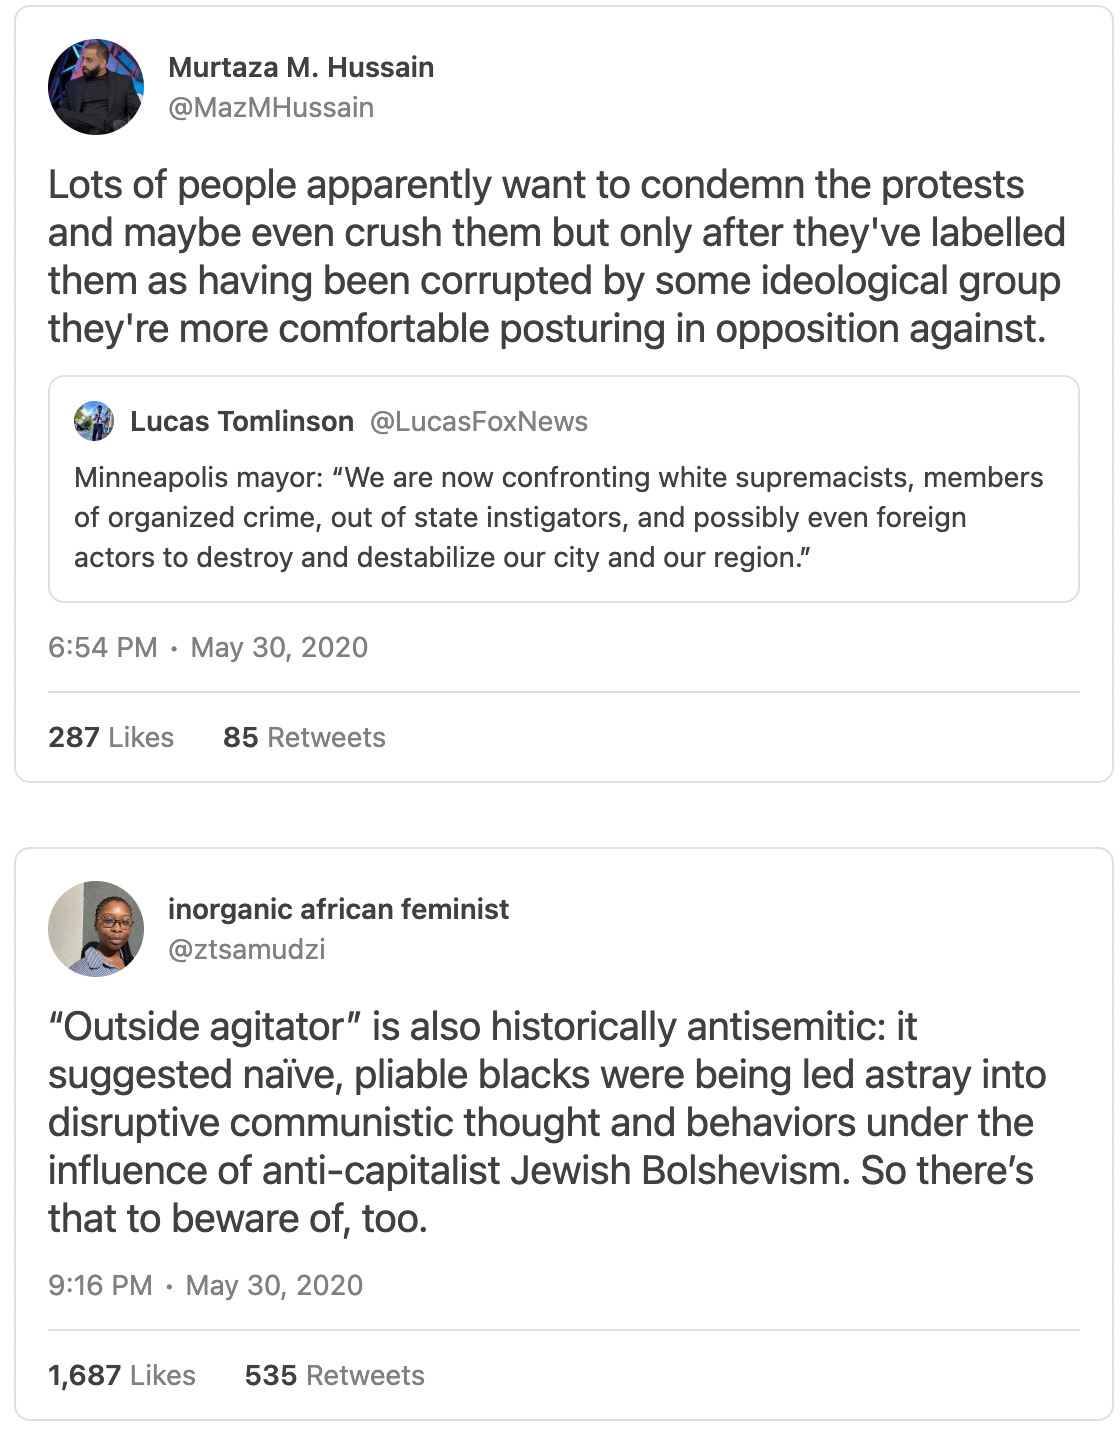Open the inorganic african feminist display name
Image resolution: width=1120 pixels, height=1440 pixels.
click(338, 909)
